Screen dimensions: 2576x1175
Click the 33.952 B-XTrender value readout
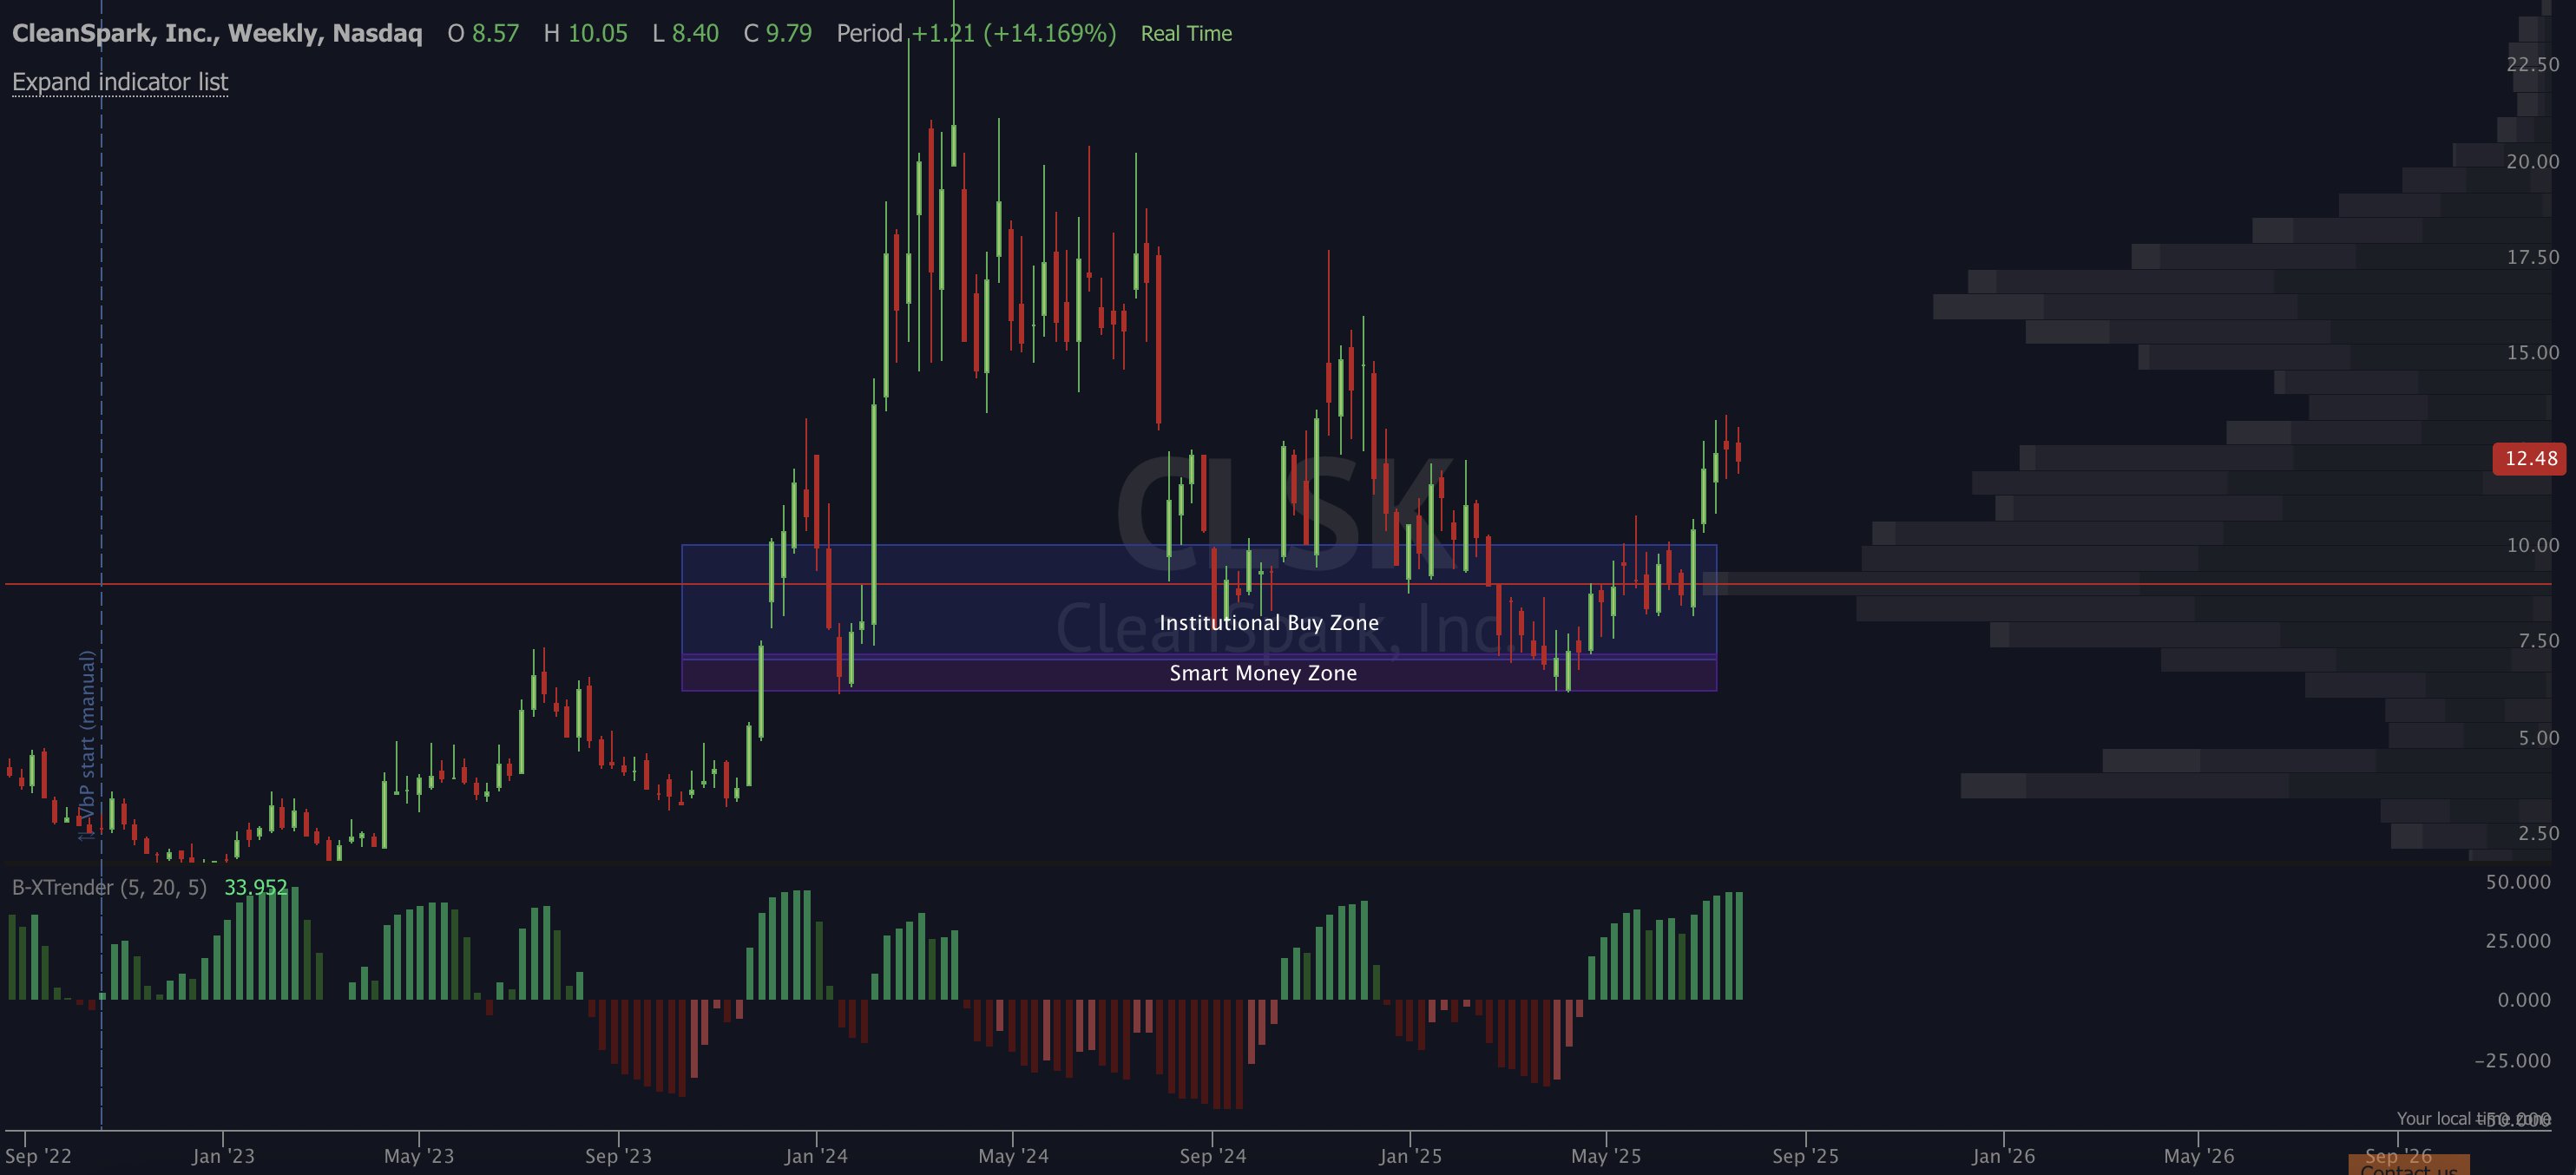tap(256, 887)
